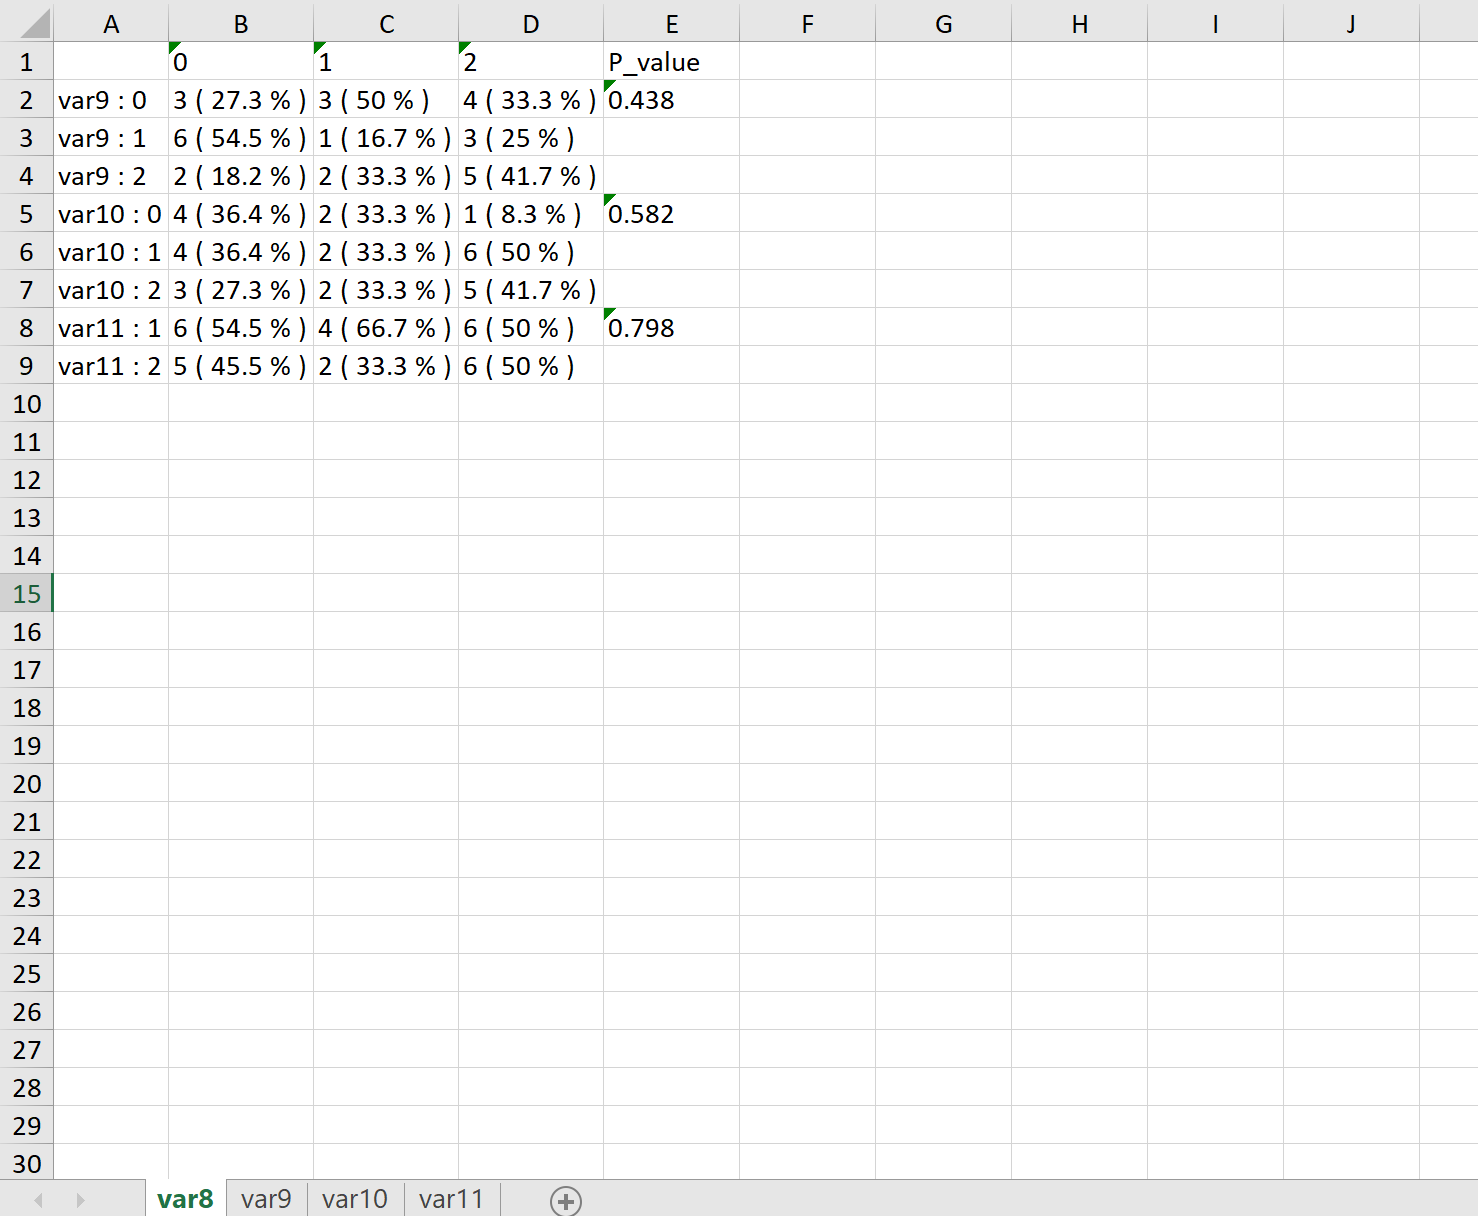Click cell '4 ( 66.7 % )'

[x=386, y=328]
